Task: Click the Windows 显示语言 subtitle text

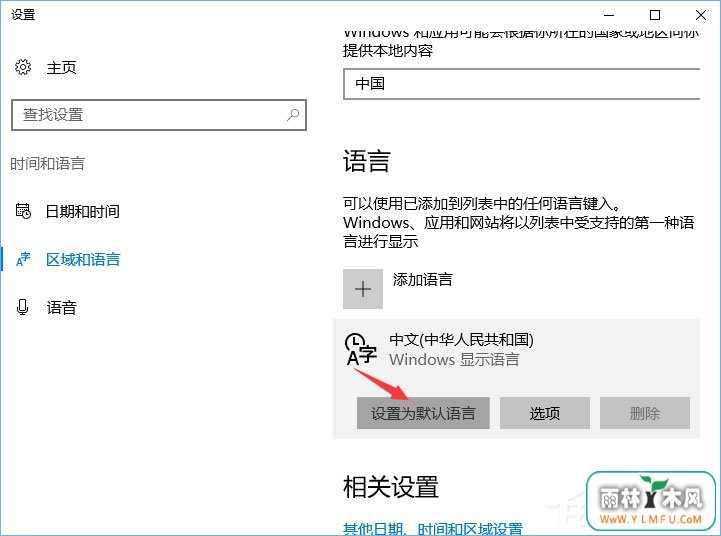Action: [x=454, y=359]
